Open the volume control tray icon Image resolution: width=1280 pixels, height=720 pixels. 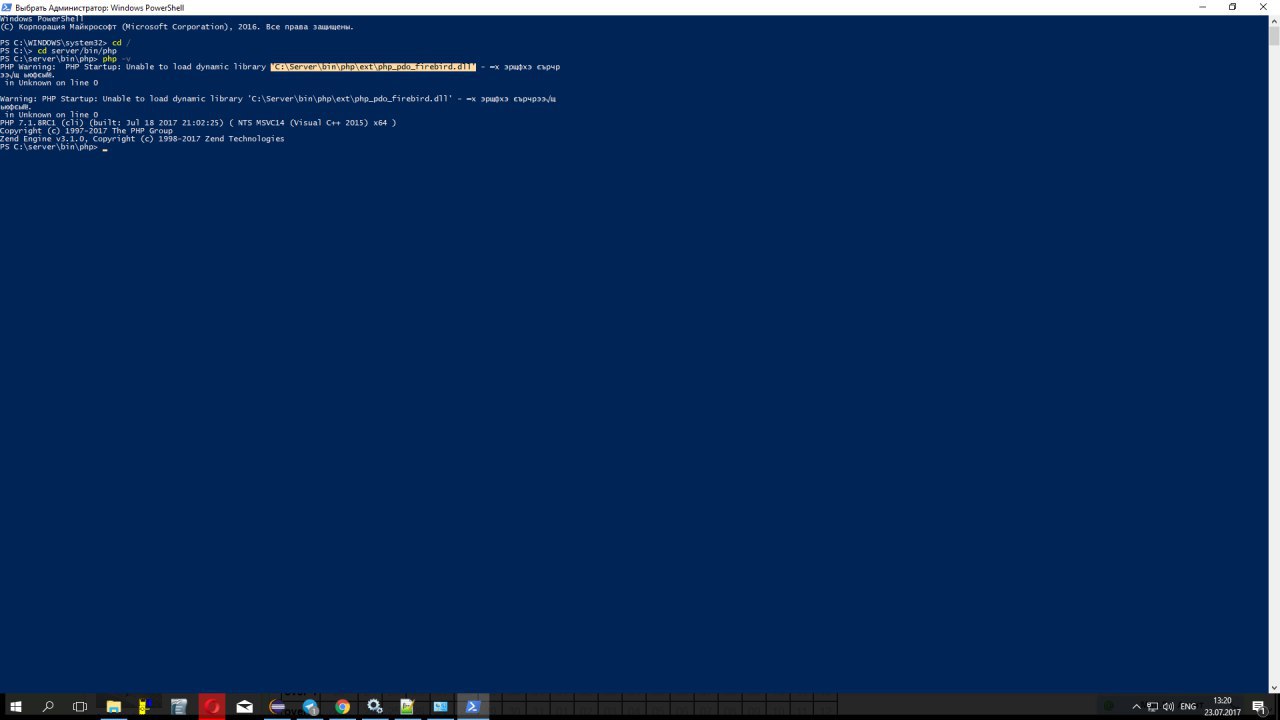click(1168, 707)
